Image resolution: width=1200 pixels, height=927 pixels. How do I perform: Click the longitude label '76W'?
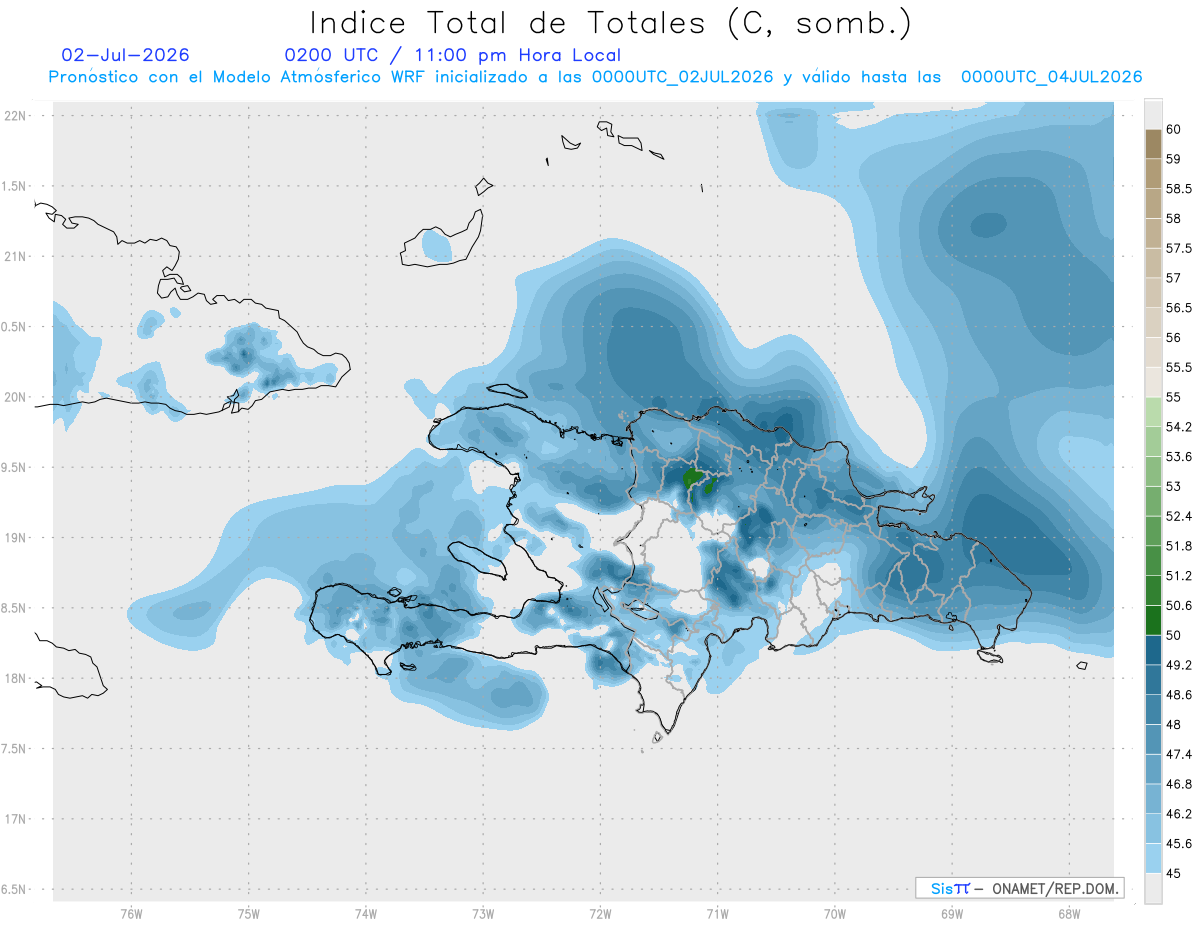pos(131,913)
